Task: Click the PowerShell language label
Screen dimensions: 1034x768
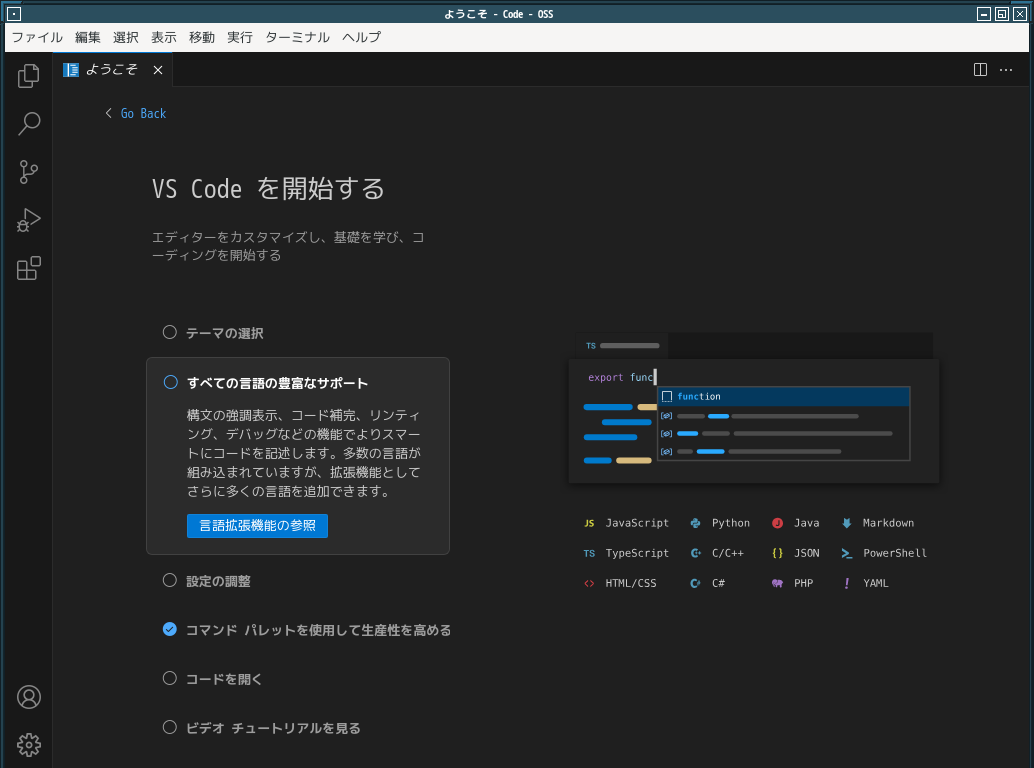Action: click(895, 553)
